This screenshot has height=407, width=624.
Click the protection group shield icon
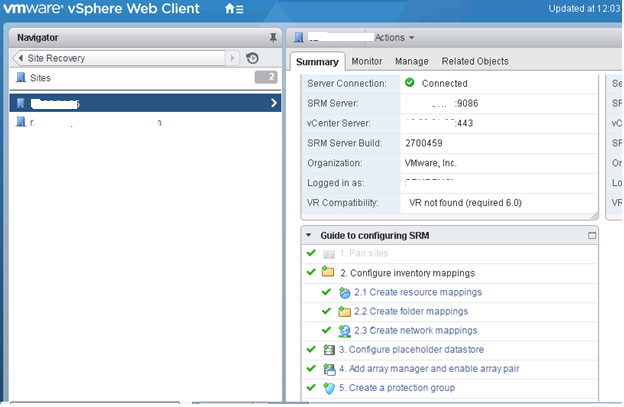pyautogui.click(x=329, y=388)
